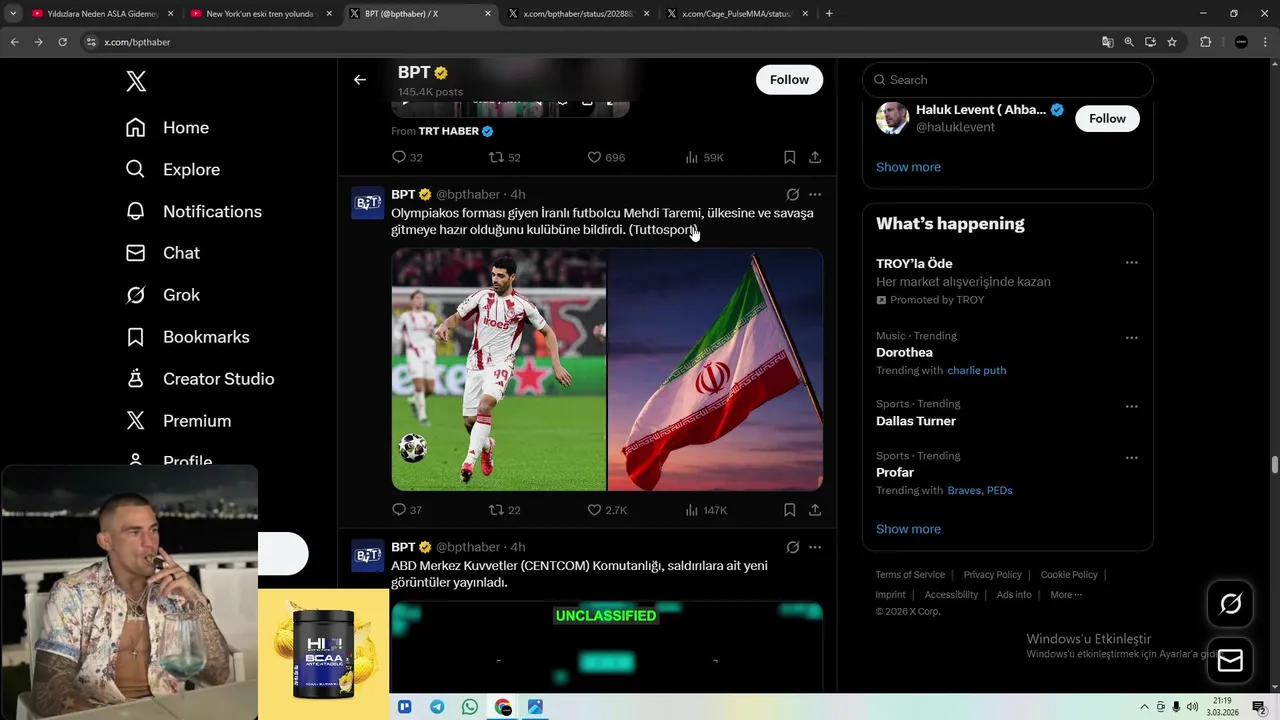The width and height of the screenshot is (1280, 720).
Task: Share the Mehdi Taremi post
Action: pos(815,510)
